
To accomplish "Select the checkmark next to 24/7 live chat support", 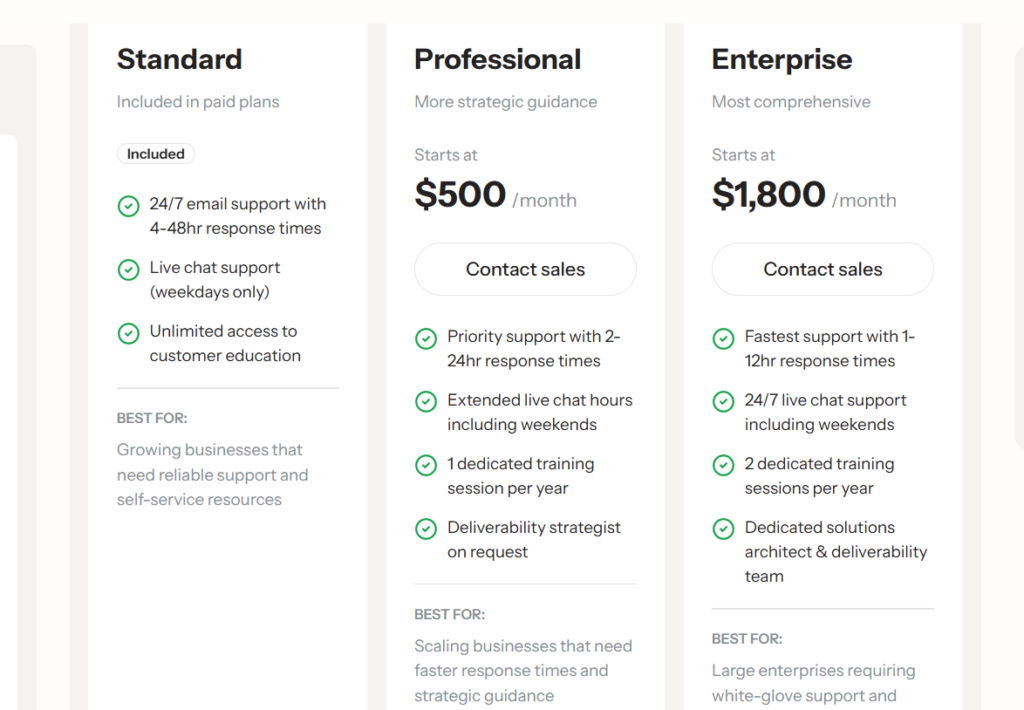I will click(x=723, y=402).
